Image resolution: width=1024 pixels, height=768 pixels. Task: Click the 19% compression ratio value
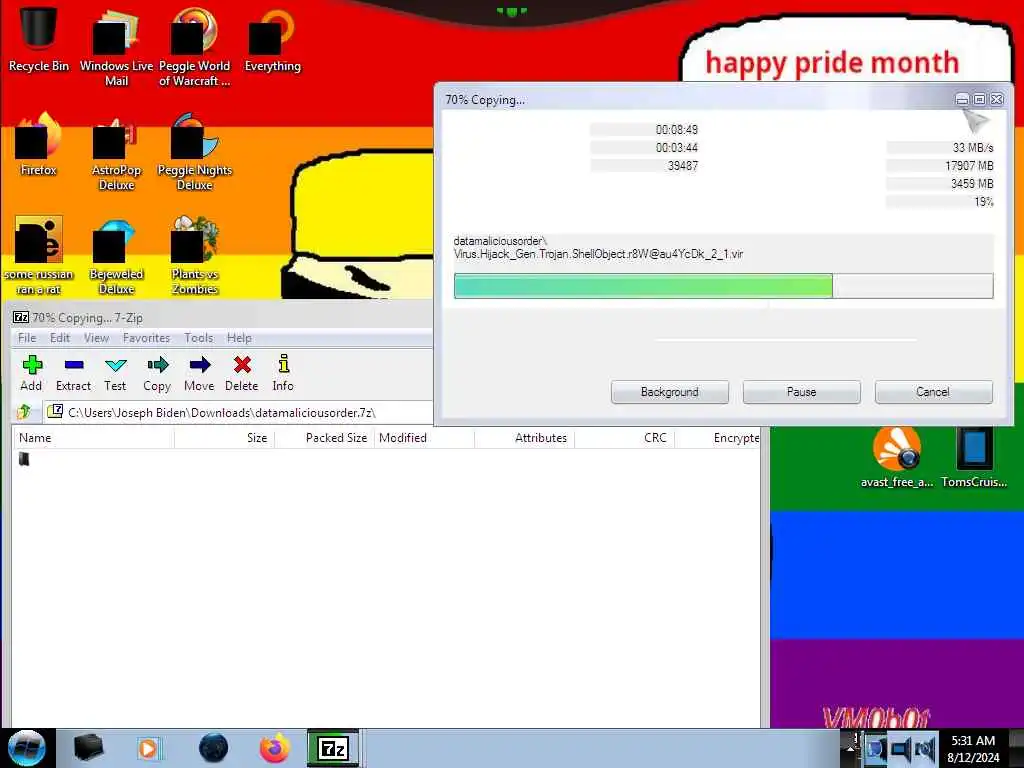click(984, 202)
